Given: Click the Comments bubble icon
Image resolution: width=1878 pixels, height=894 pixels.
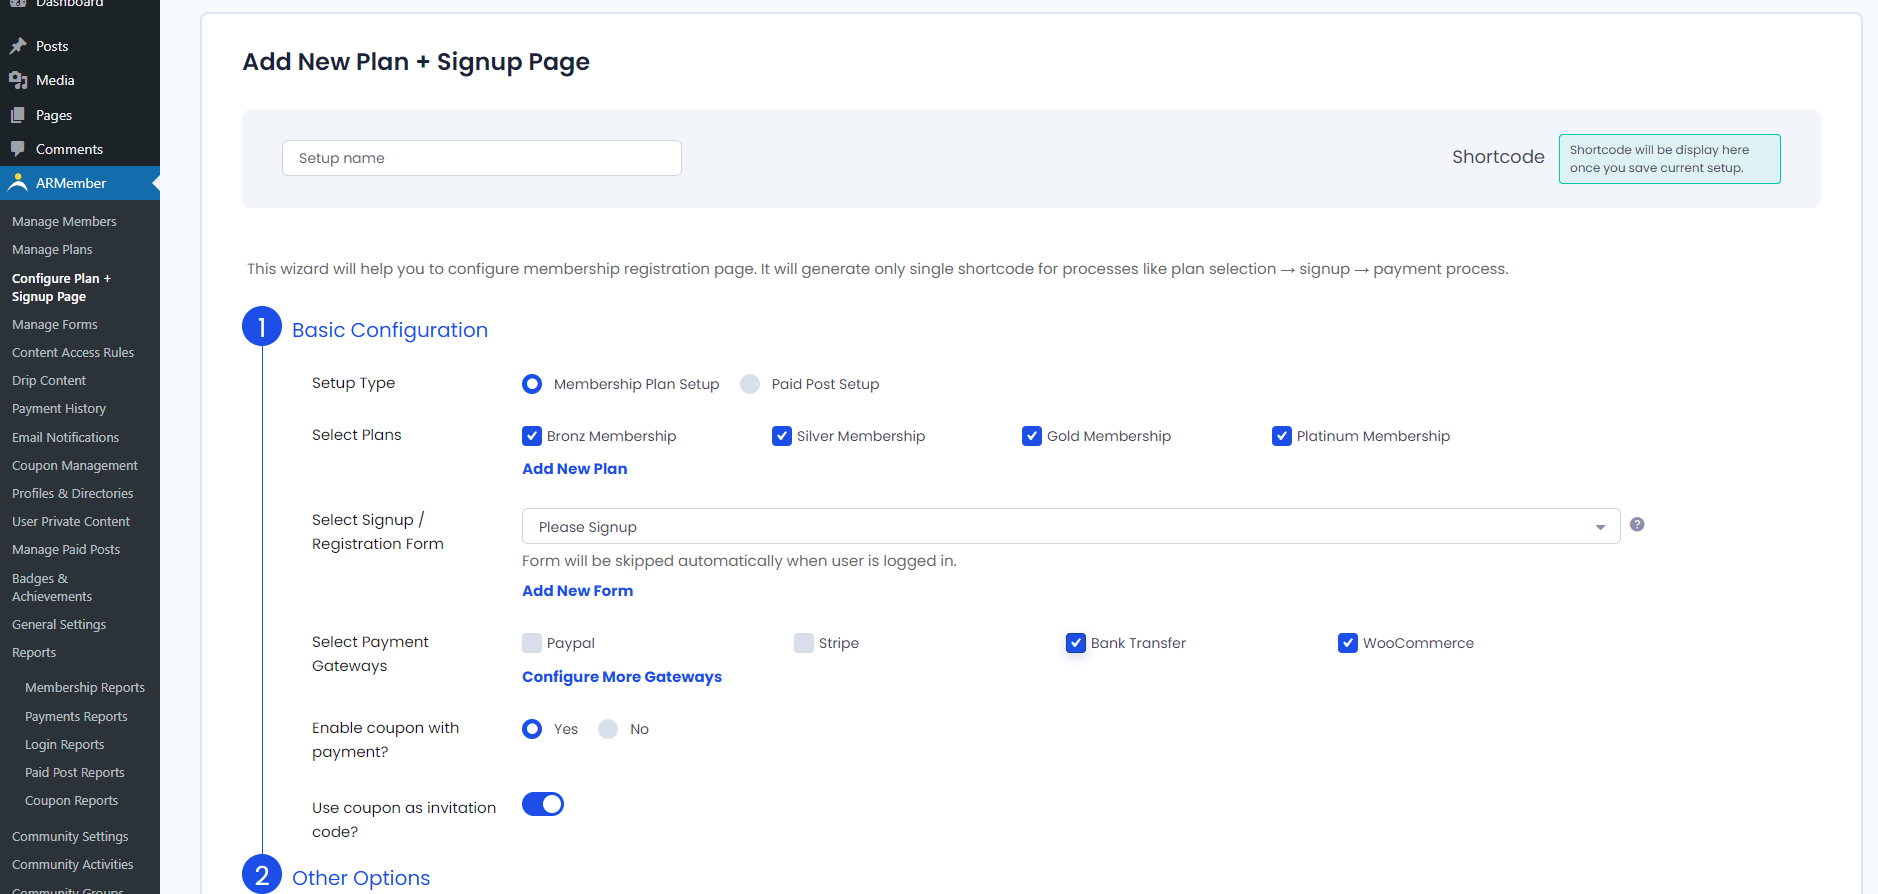Looking at the screenshot, I should [18, 149].
